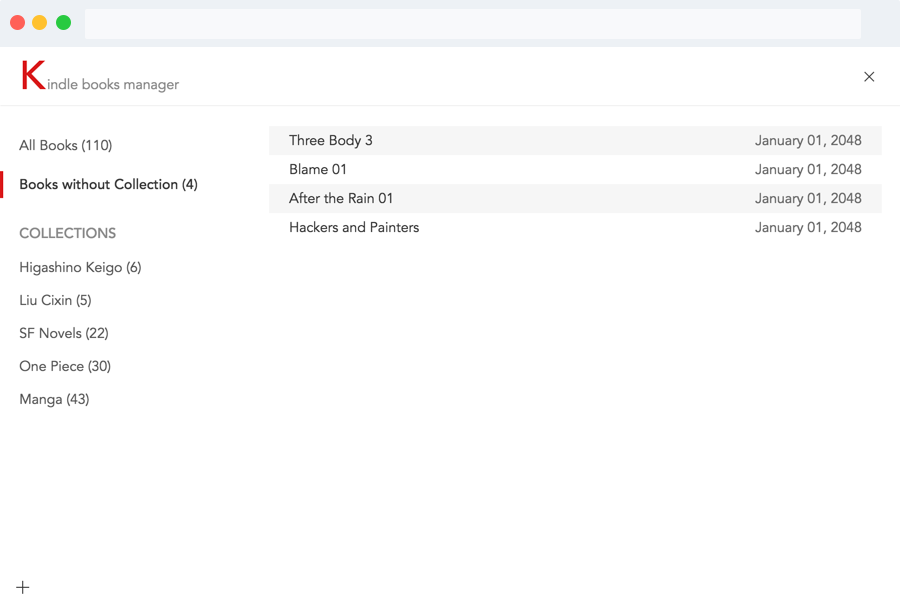View the Manga collection
This screenshot has width=900, height=603.
pyautogui.click(x=54, y=399)
